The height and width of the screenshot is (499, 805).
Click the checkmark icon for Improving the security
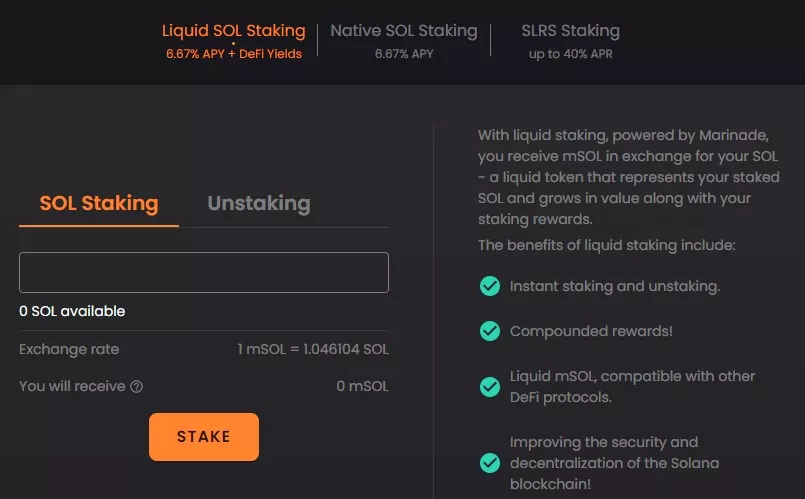click(490, 463)
